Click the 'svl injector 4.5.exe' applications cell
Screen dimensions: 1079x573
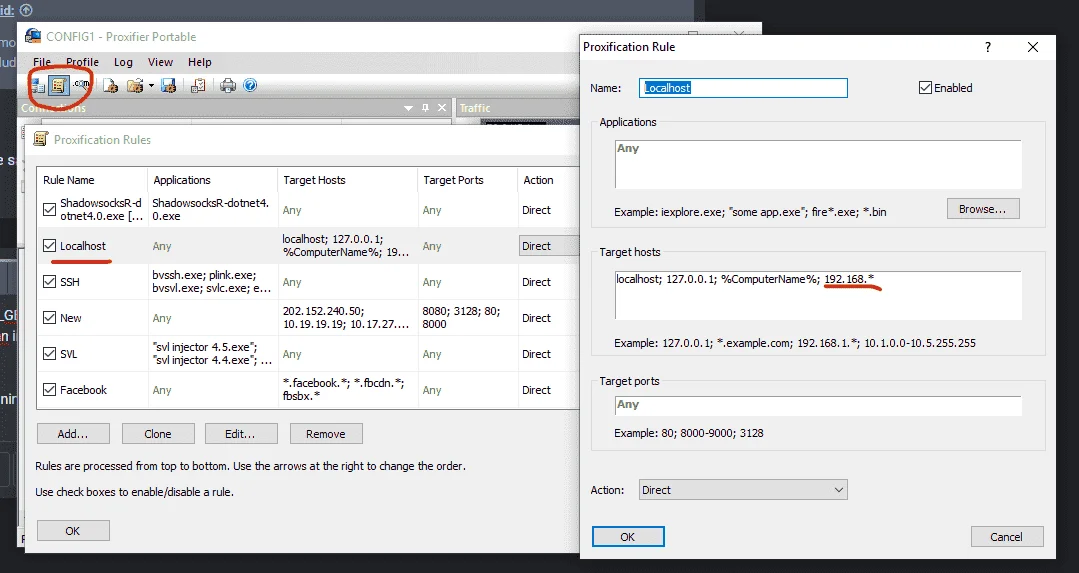pos(213,354)
